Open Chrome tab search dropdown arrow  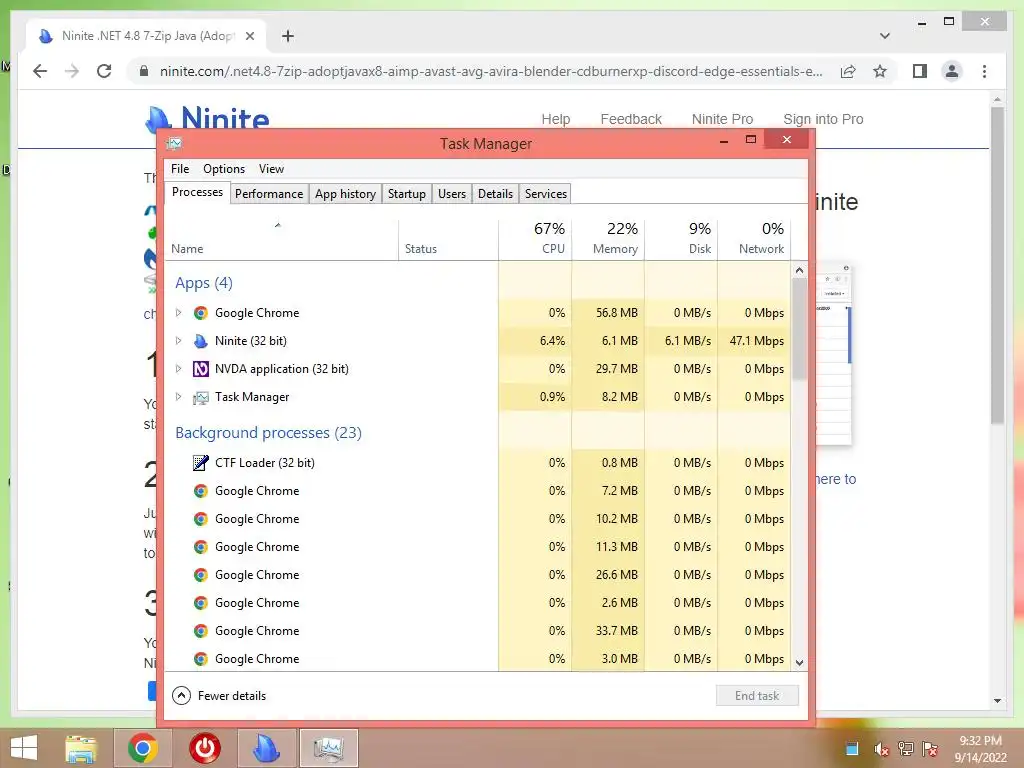(885, 36)
